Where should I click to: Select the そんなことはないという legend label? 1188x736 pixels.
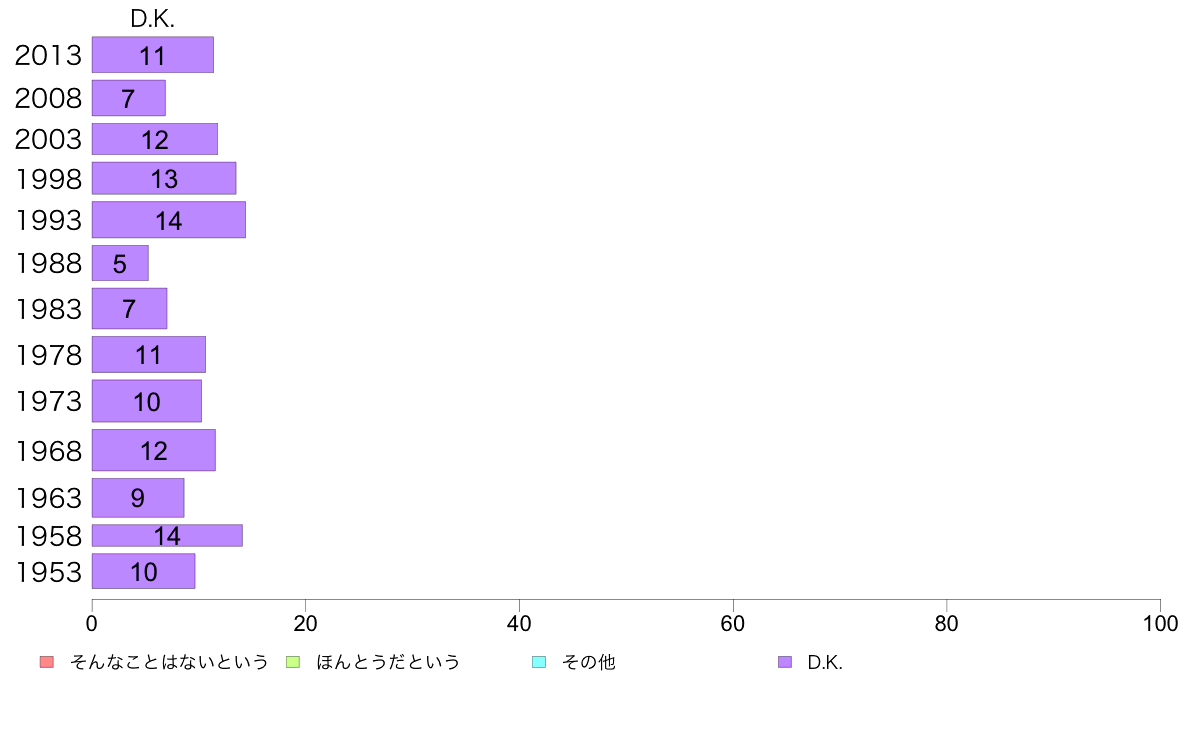(169, 662)
